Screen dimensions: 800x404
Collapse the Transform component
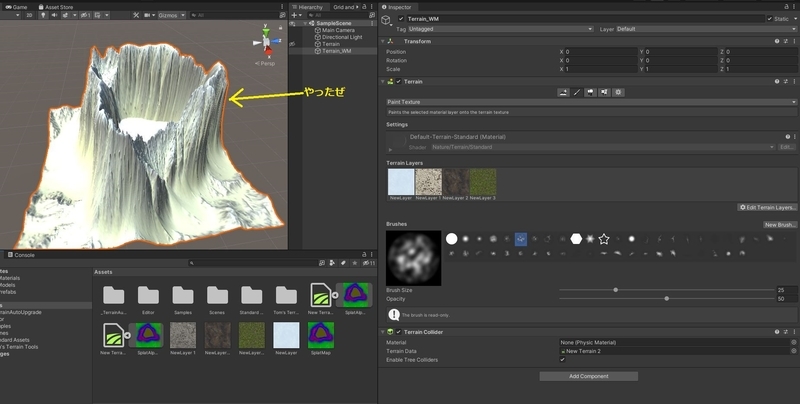(383, 41)
